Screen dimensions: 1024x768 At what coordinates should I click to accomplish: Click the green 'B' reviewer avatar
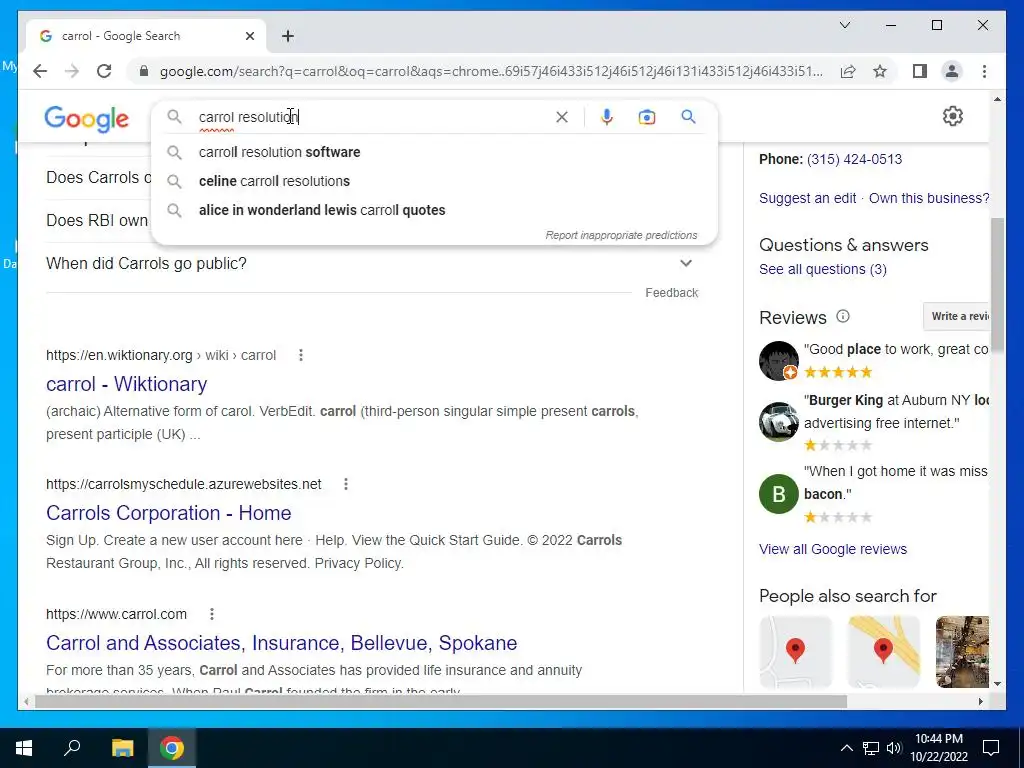[778, 494]
